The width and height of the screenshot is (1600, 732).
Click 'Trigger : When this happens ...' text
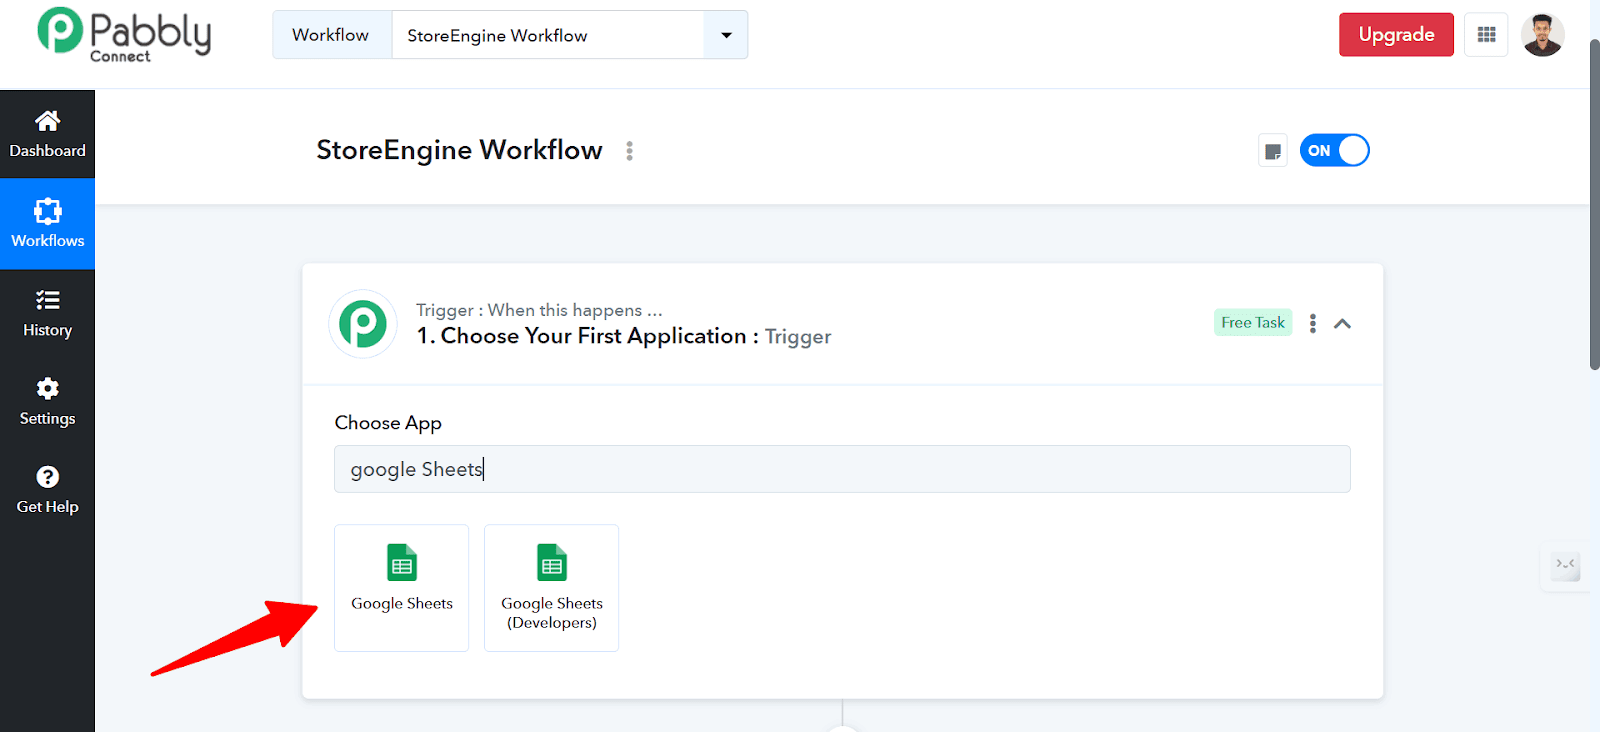coord(539,310)
